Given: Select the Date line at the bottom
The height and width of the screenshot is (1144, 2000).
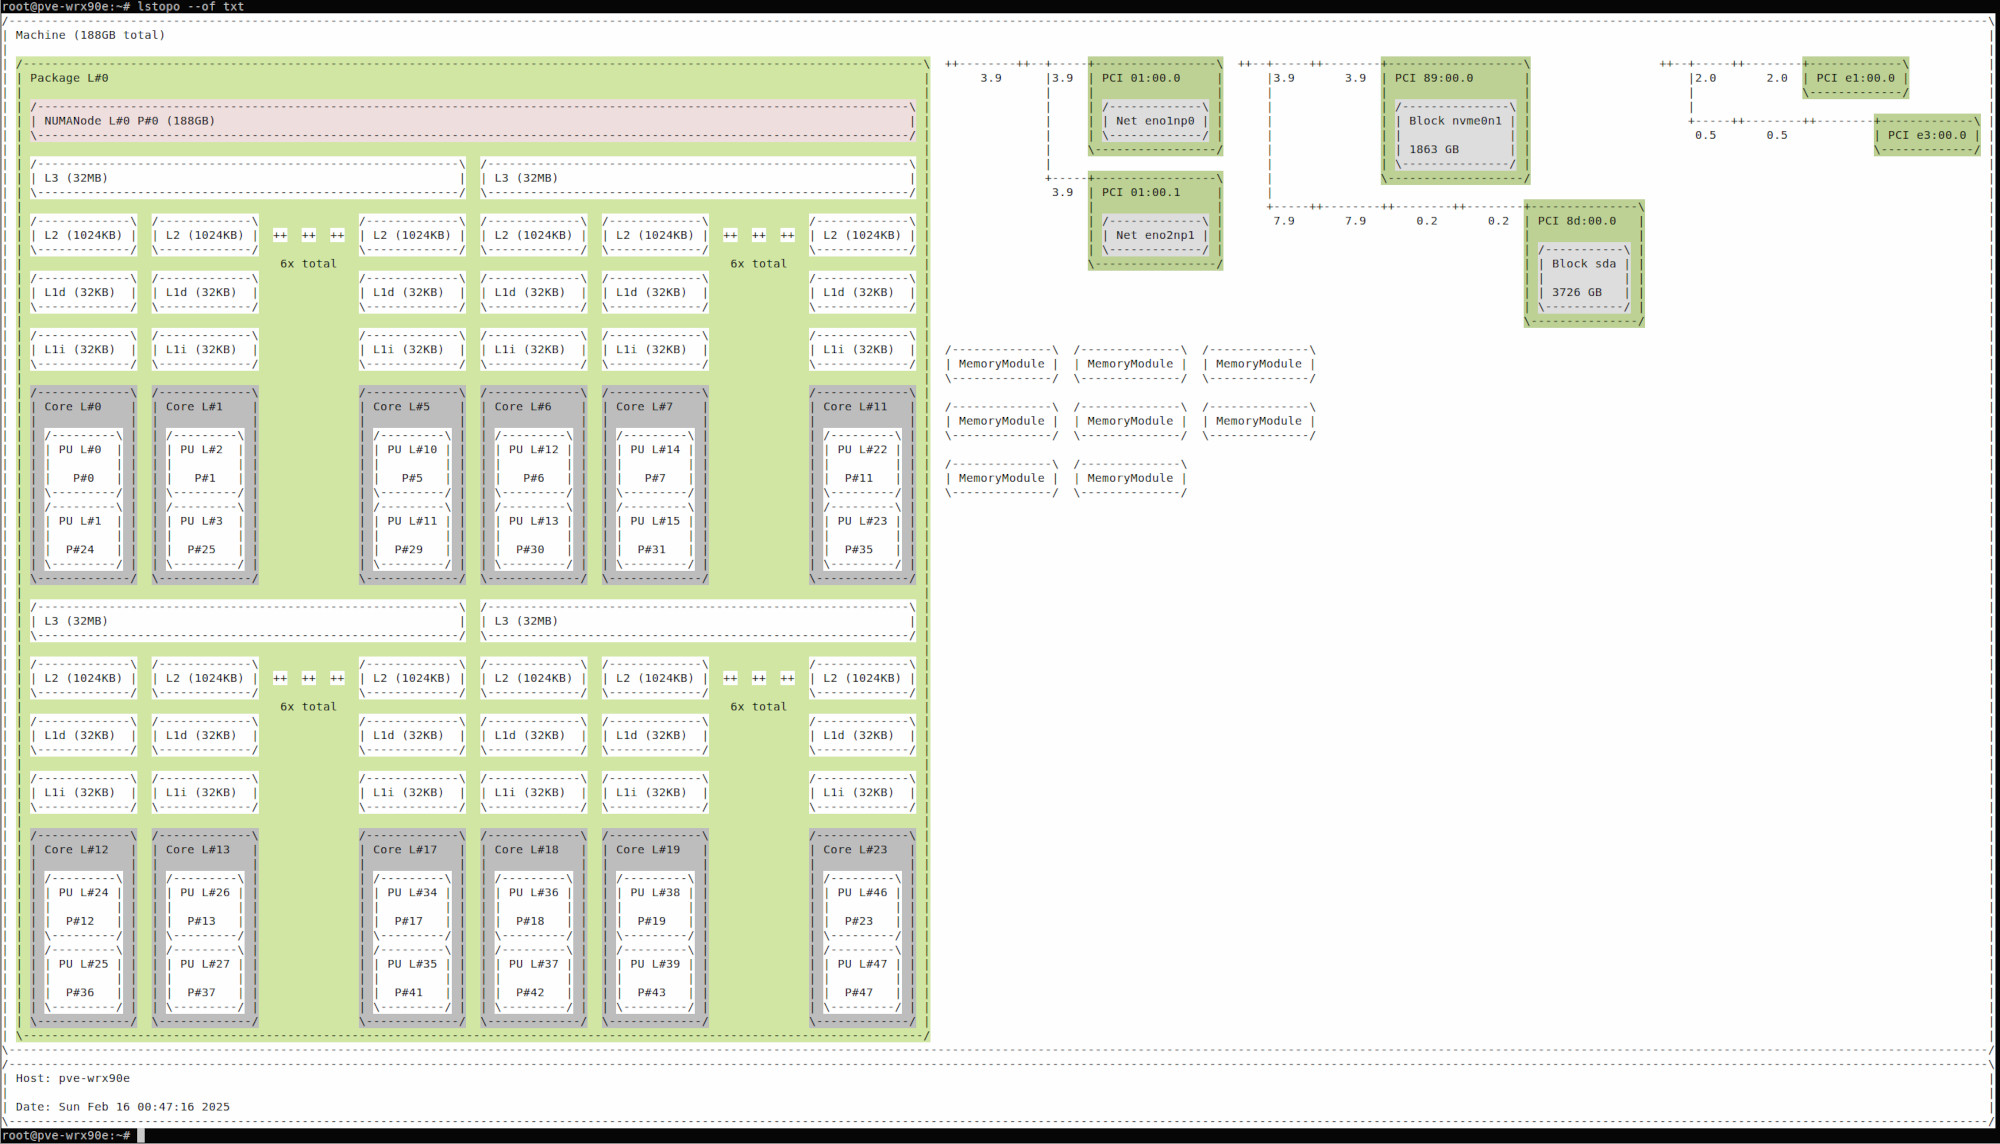Looking at the screenshot, I should click(x=122, y=1107).
